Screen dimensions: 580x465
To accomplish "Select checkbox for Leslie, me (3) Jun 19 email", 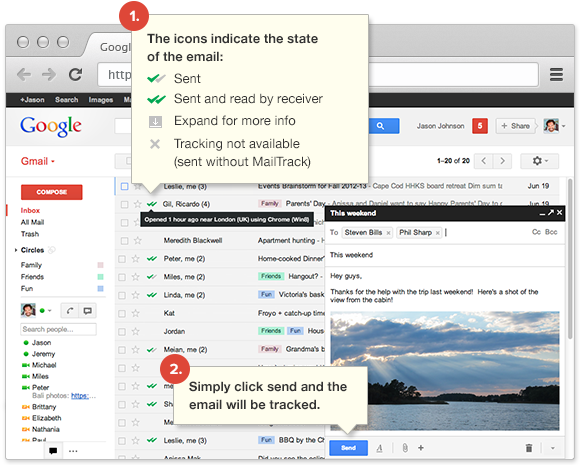I will pos(125,186).
